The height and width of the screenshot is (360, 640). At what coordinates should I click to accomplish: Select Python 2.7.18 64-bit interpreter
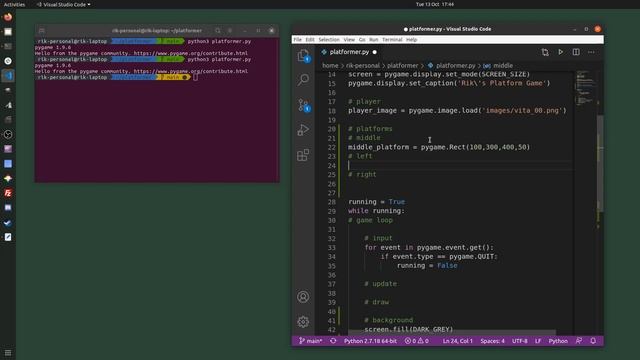pyautogui.click(x=370, y=341)
